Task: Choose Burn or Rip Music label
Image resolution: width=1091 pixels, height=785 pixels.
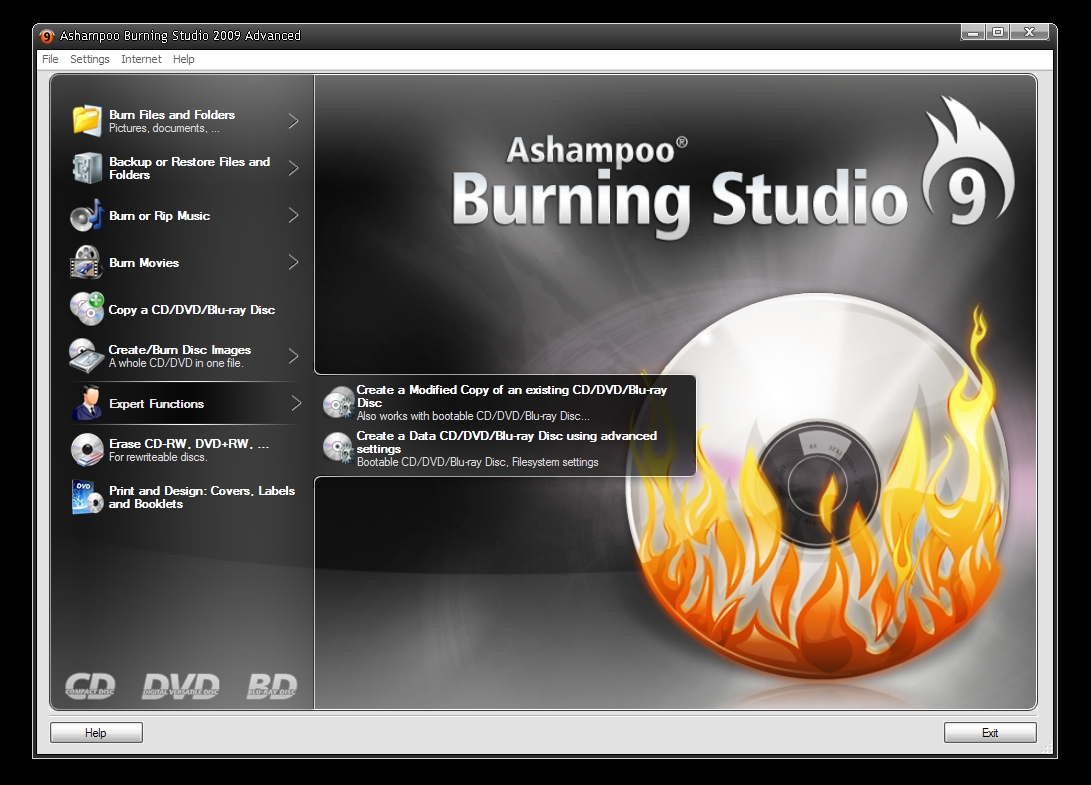Action: pyautogui.click(x=159, y=216)
